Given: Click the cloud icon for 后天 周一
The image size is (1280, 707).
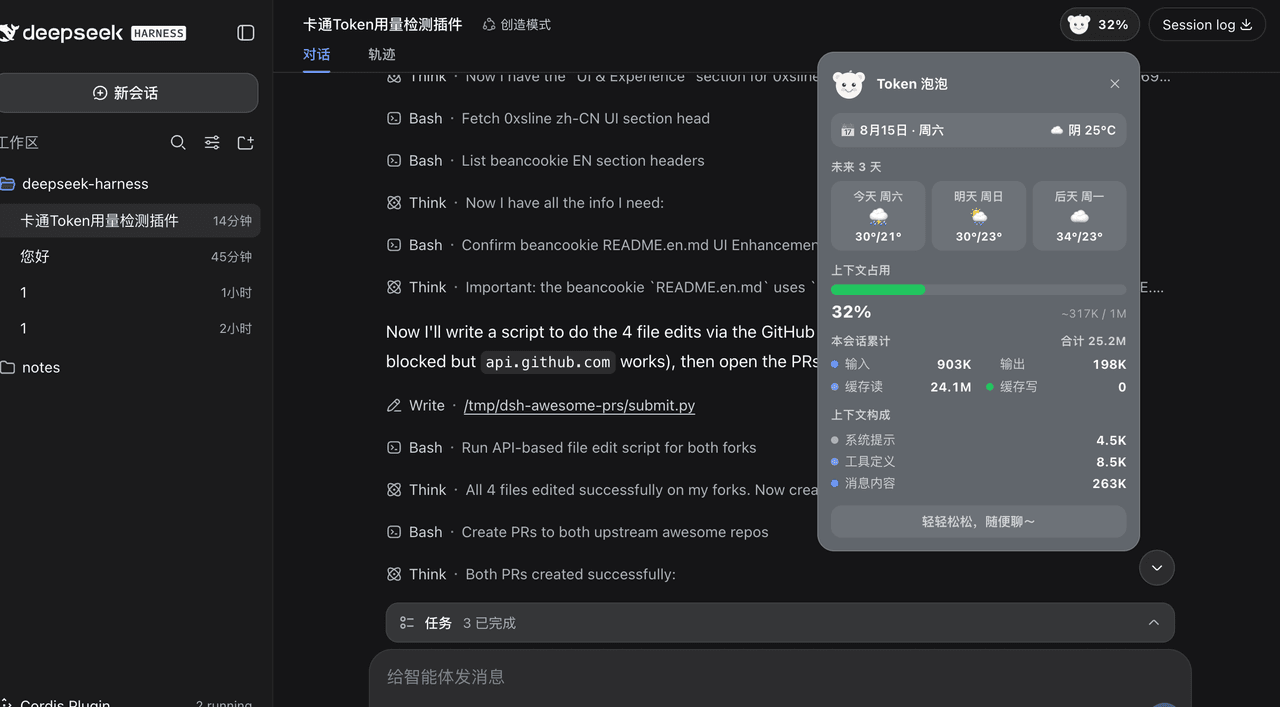Looking at the screenshot, I should tap(1079, 216).
